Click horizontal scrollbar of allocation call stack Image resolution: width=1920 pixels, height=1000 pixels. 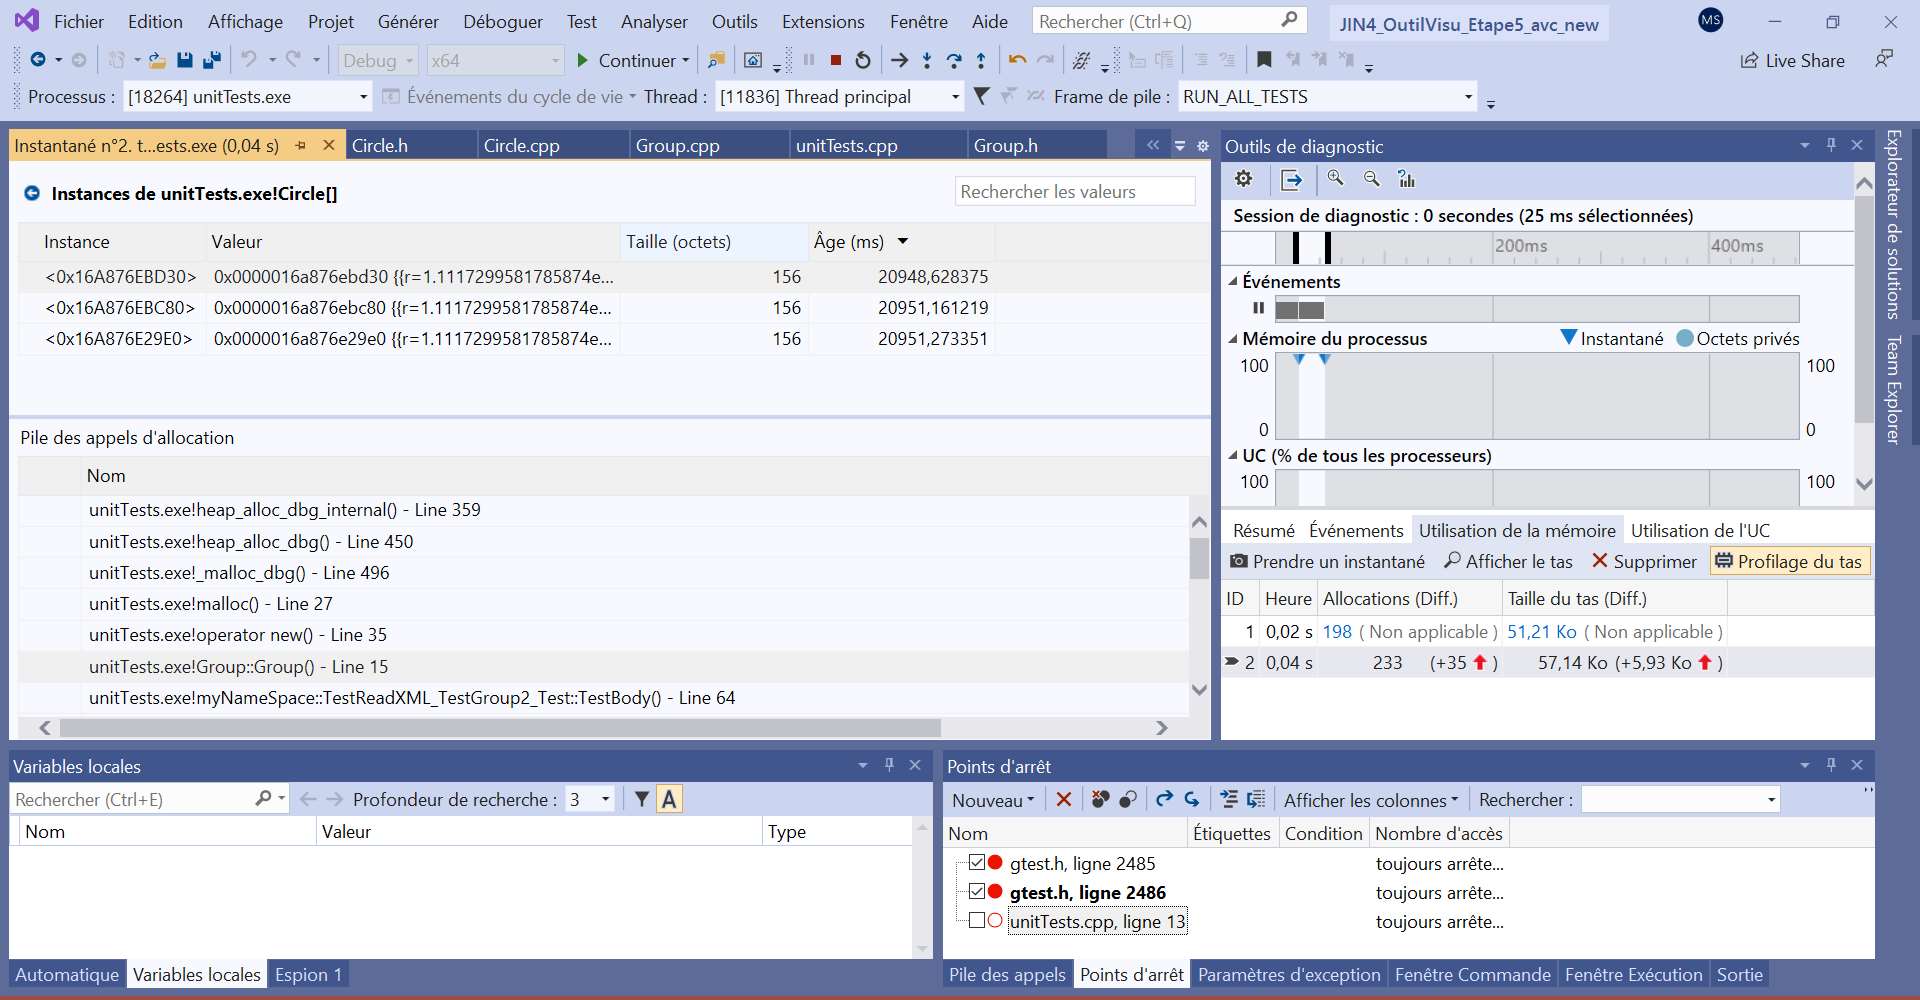(x=500, y=727)
